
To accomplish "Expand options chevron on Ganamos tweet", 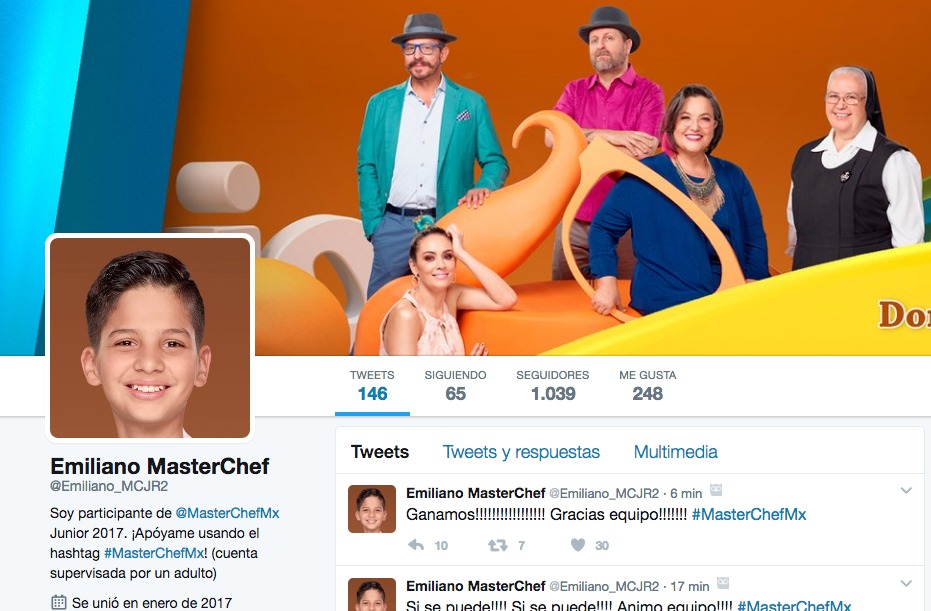I will 906,490.
